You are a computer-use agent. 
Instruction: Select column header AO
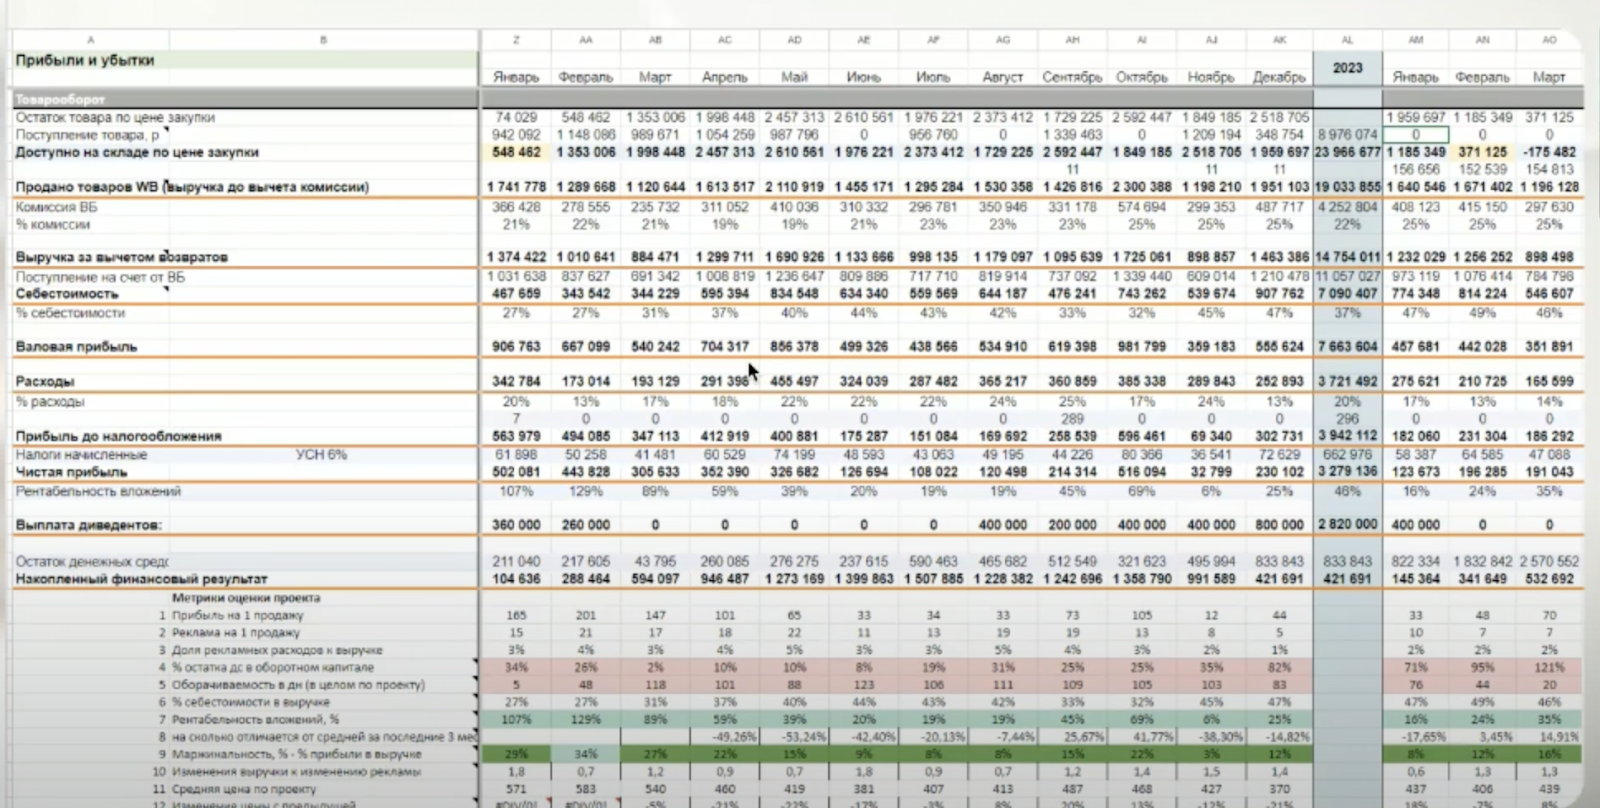pyautogui.click(x=1549, y=40)
